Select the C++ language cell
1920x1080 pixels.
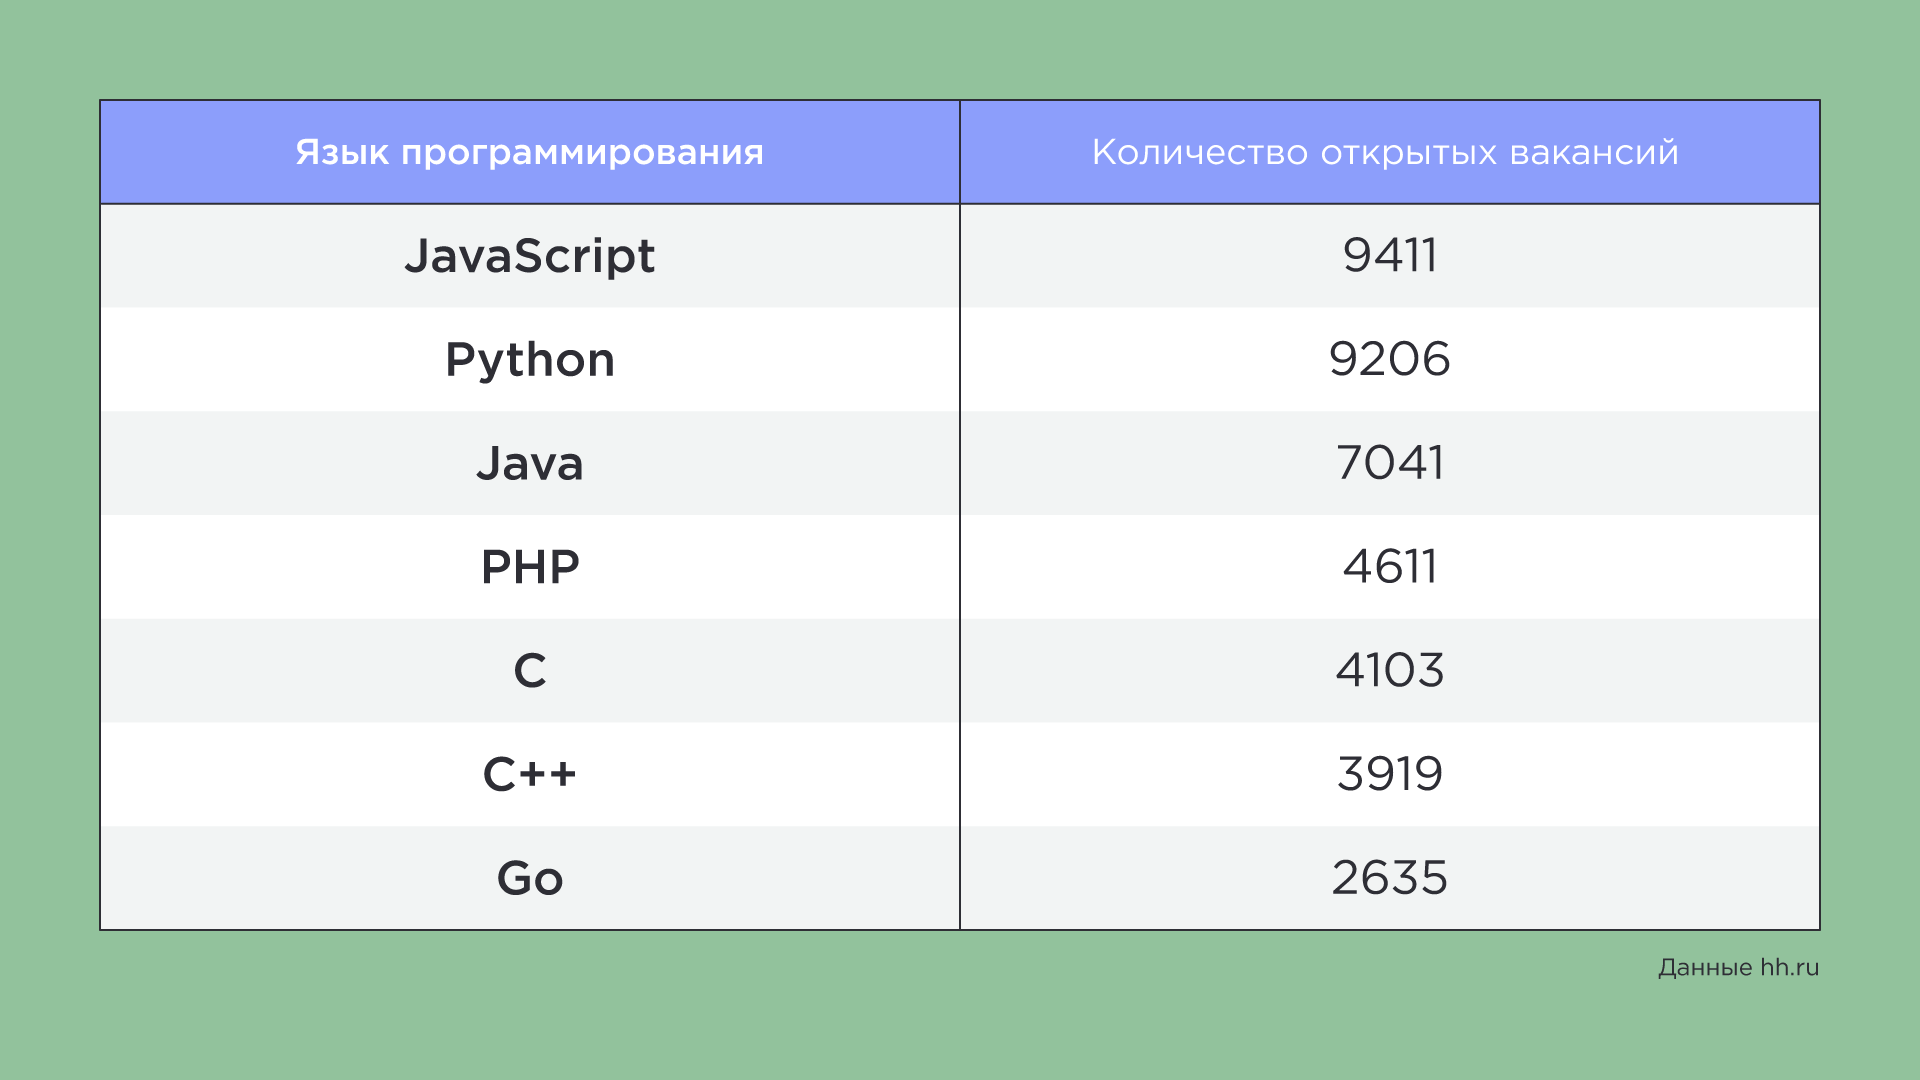529,775
